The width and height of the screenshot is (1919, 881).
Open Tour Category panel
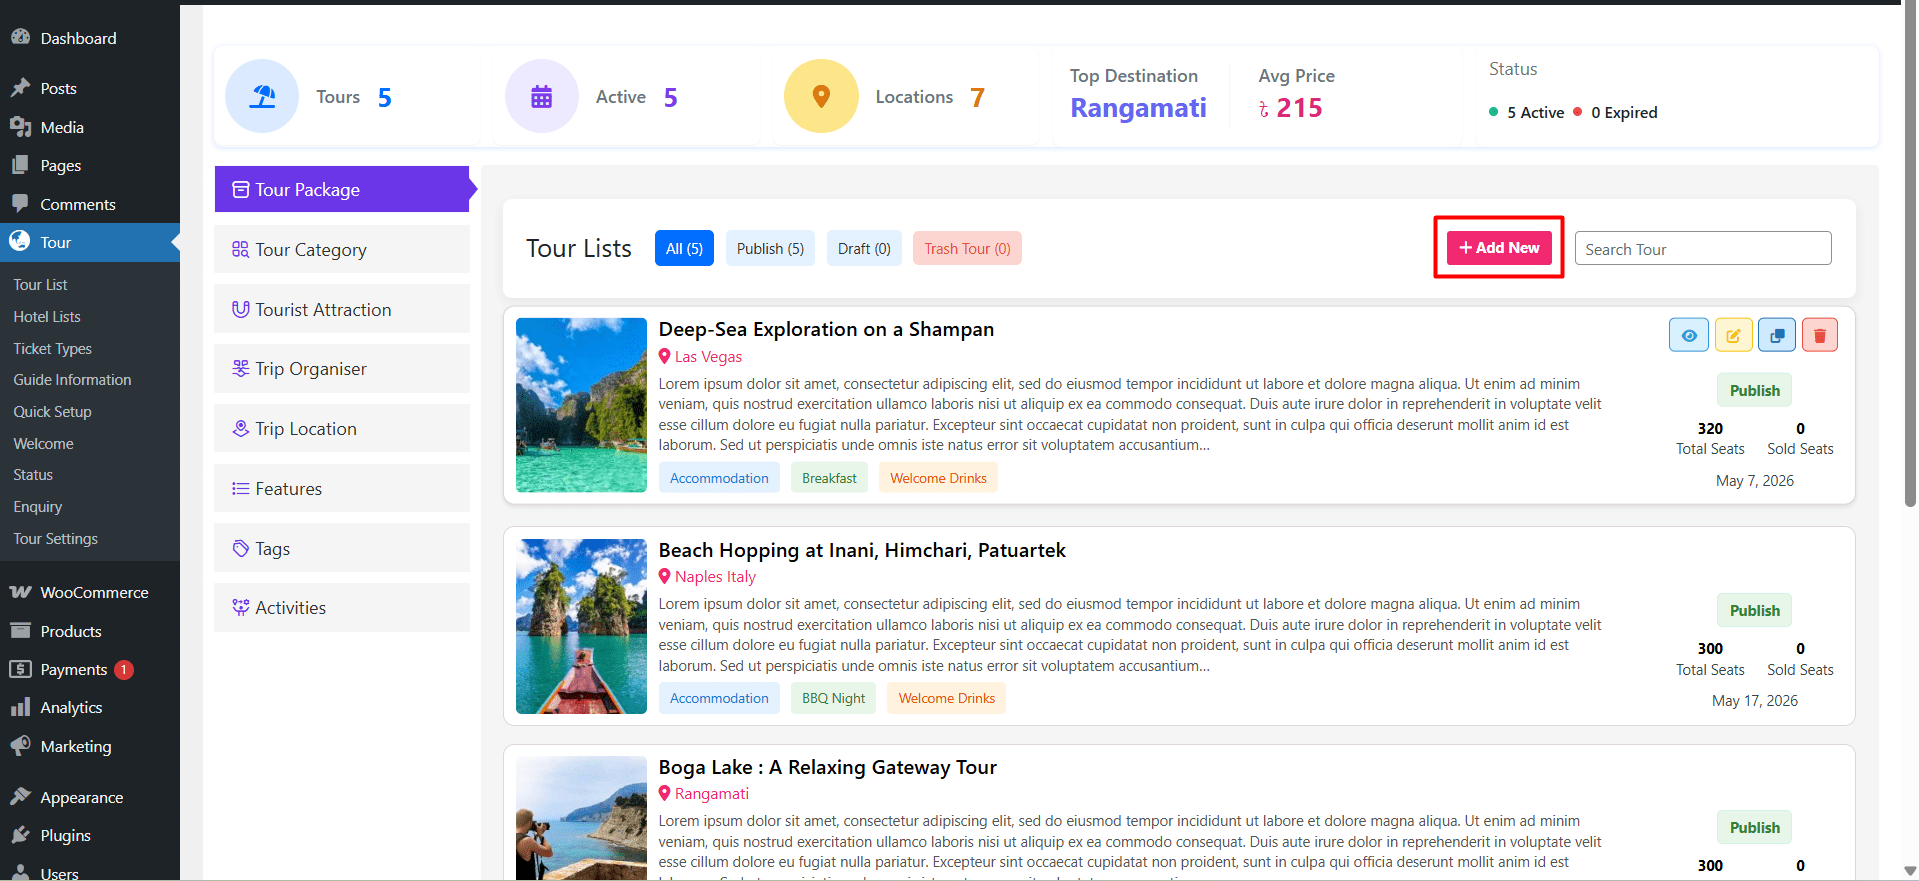341,249
